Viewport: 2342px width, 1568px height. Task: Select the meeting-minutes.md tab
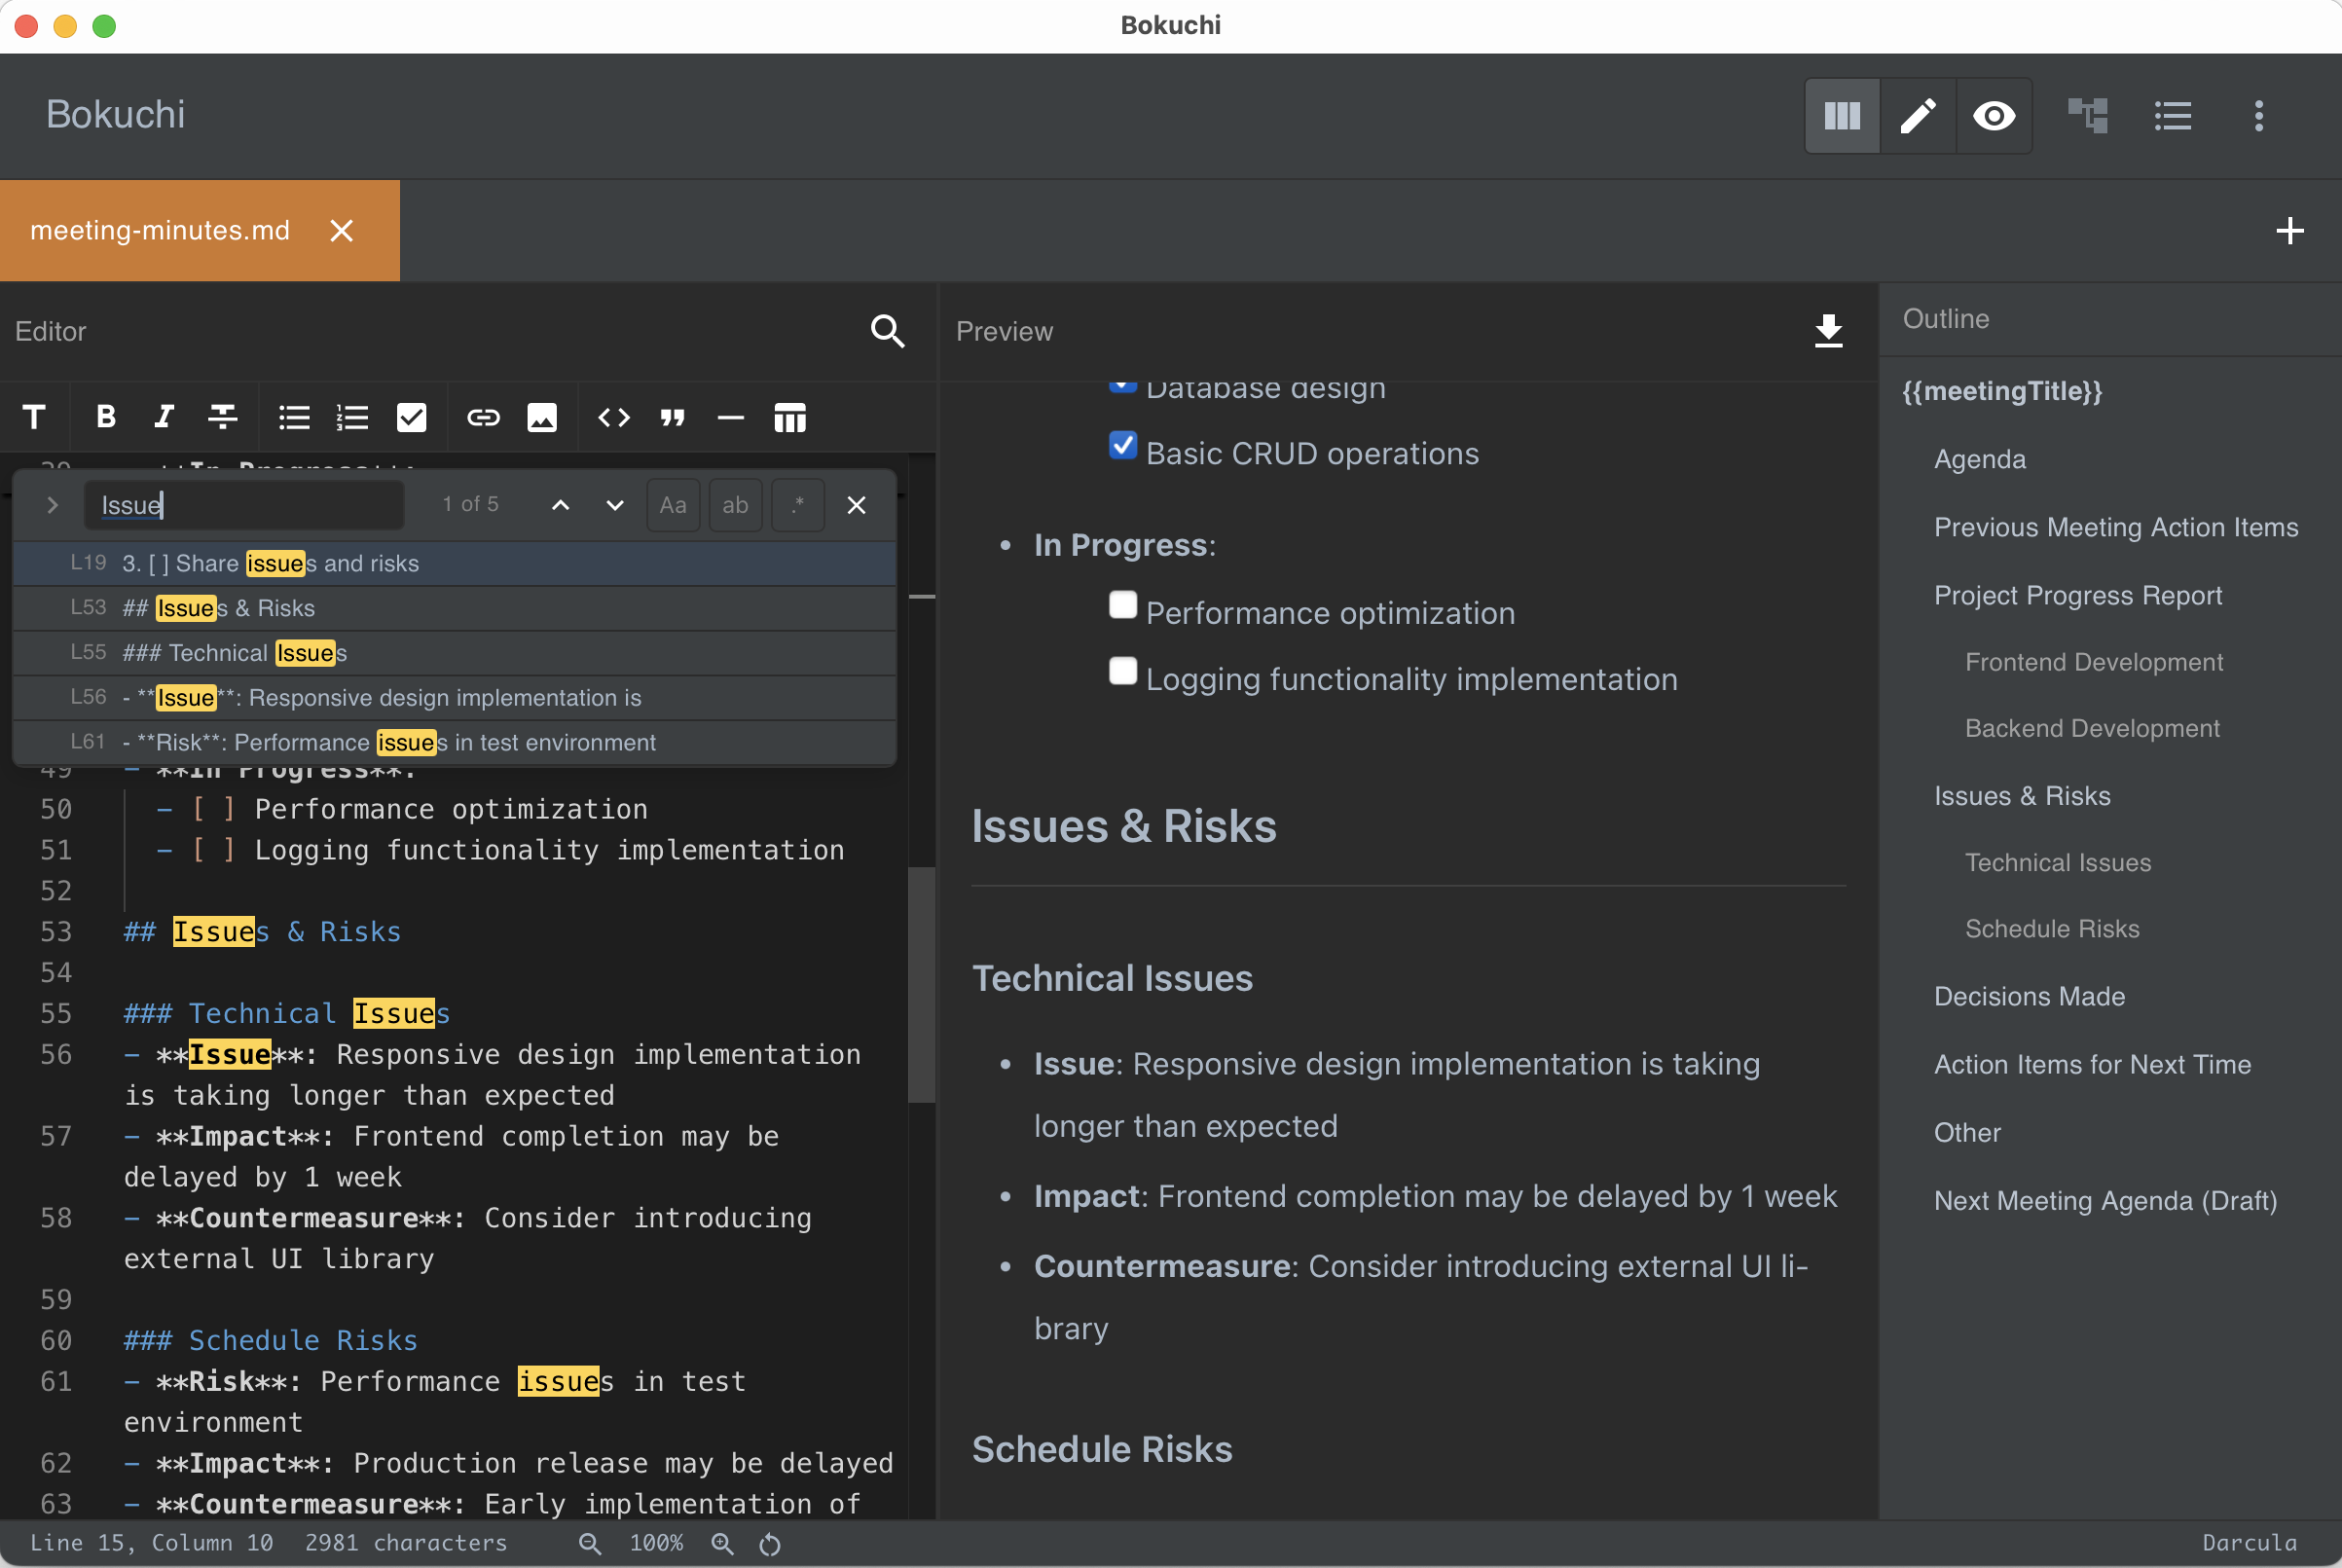(x=160, y=231)
